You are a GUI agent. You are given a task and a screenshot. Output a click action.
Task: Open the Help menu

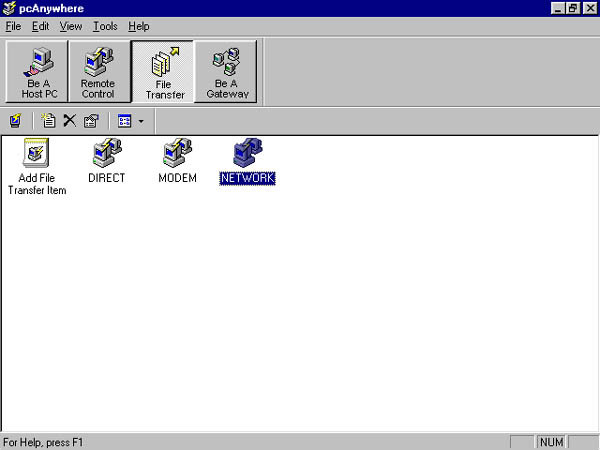tap(139, 26)
